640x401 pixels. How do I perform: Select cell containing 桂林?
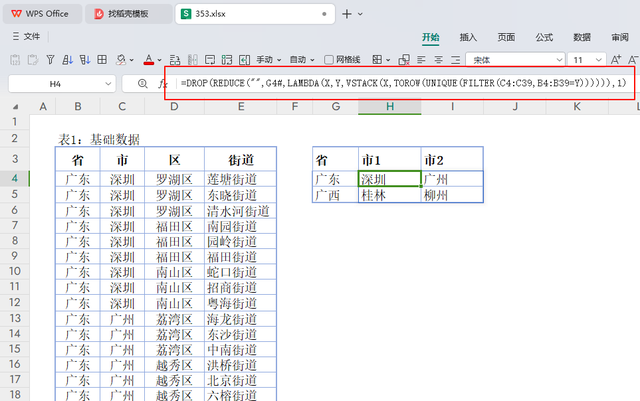390,195
